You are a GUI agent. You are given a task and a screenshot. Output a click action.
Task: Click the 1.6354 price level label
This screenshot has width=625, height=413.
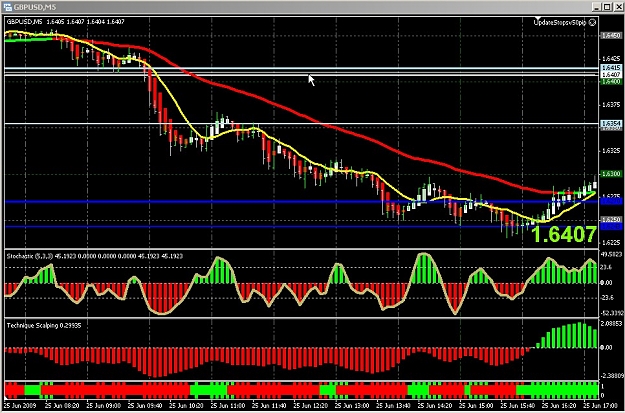610,124
